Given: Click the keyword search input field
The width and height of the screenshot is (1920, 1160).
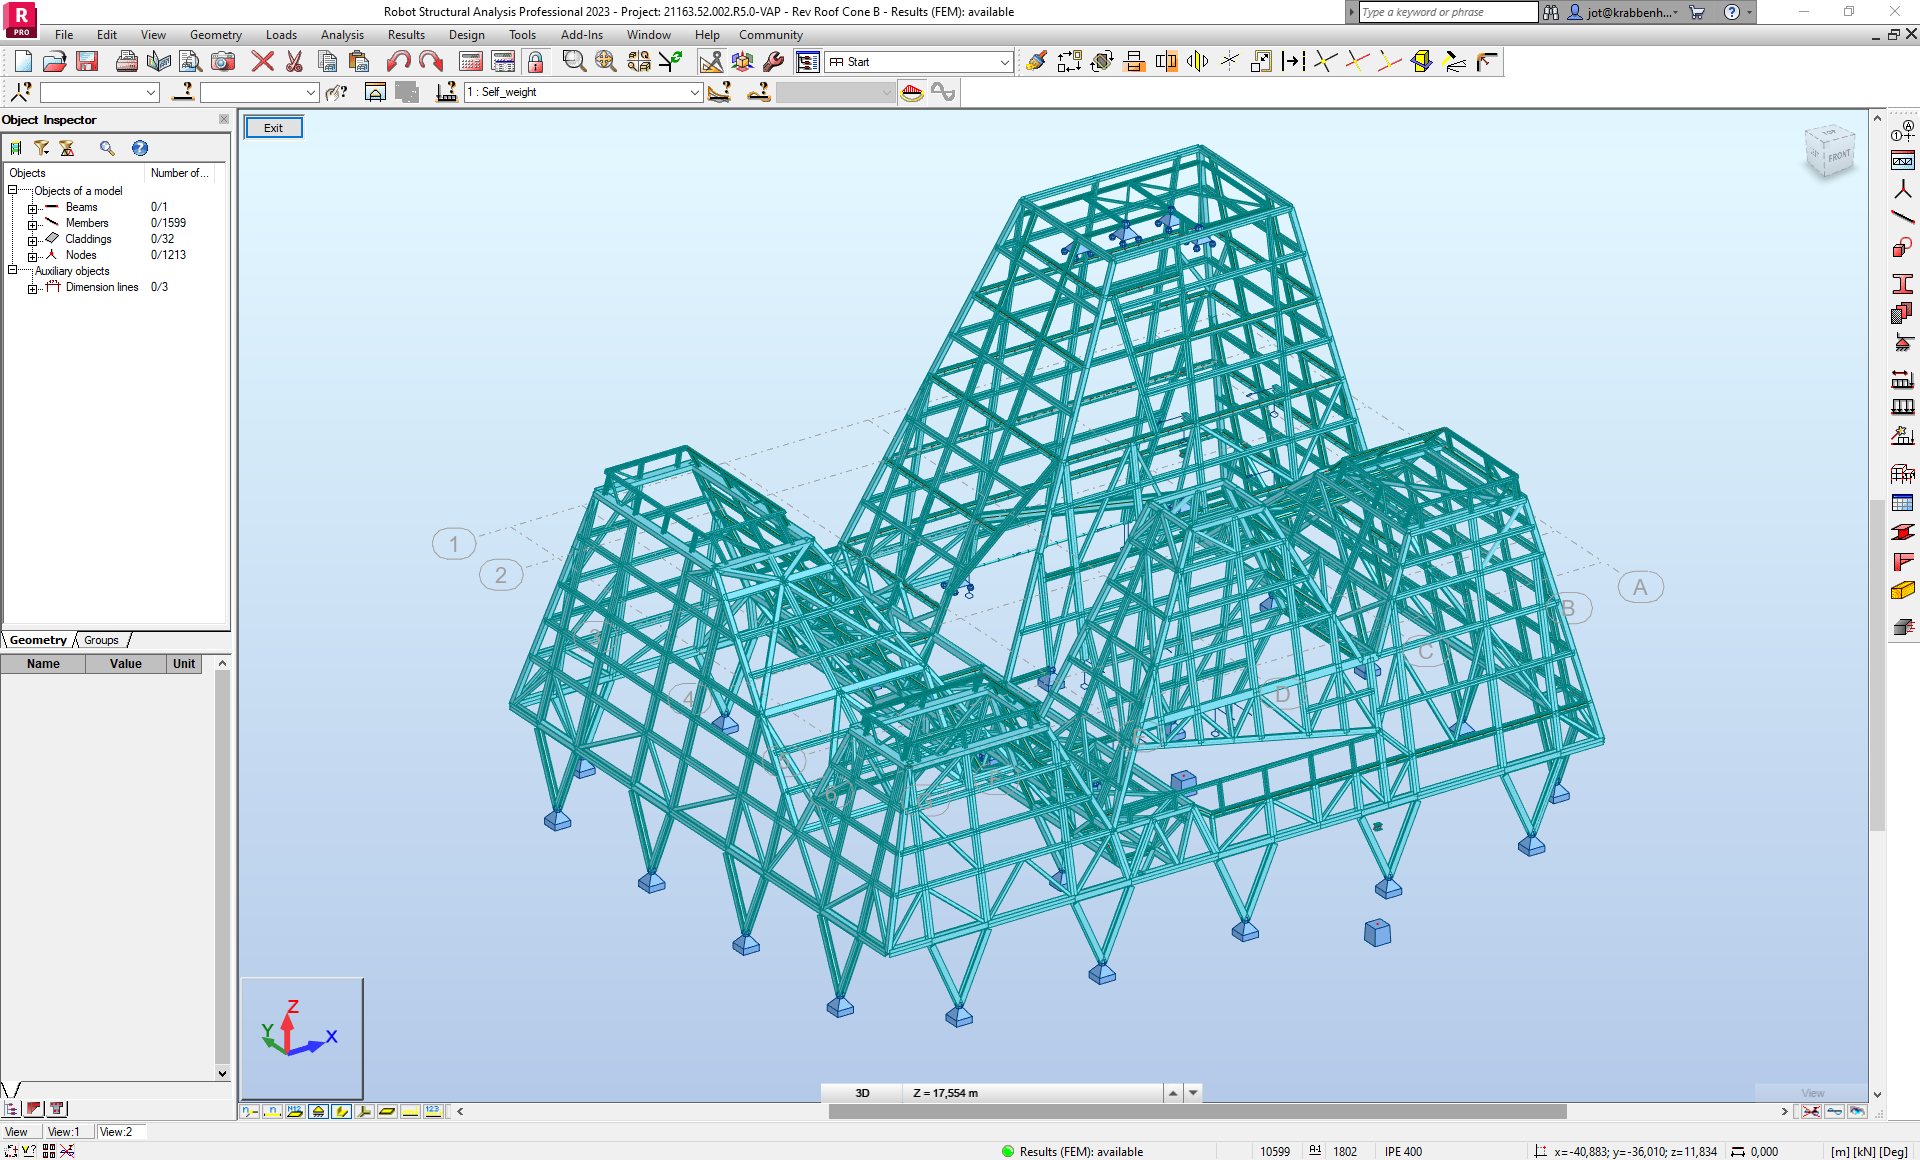Looking at the screenshot, I should (x=1446, y=12).
